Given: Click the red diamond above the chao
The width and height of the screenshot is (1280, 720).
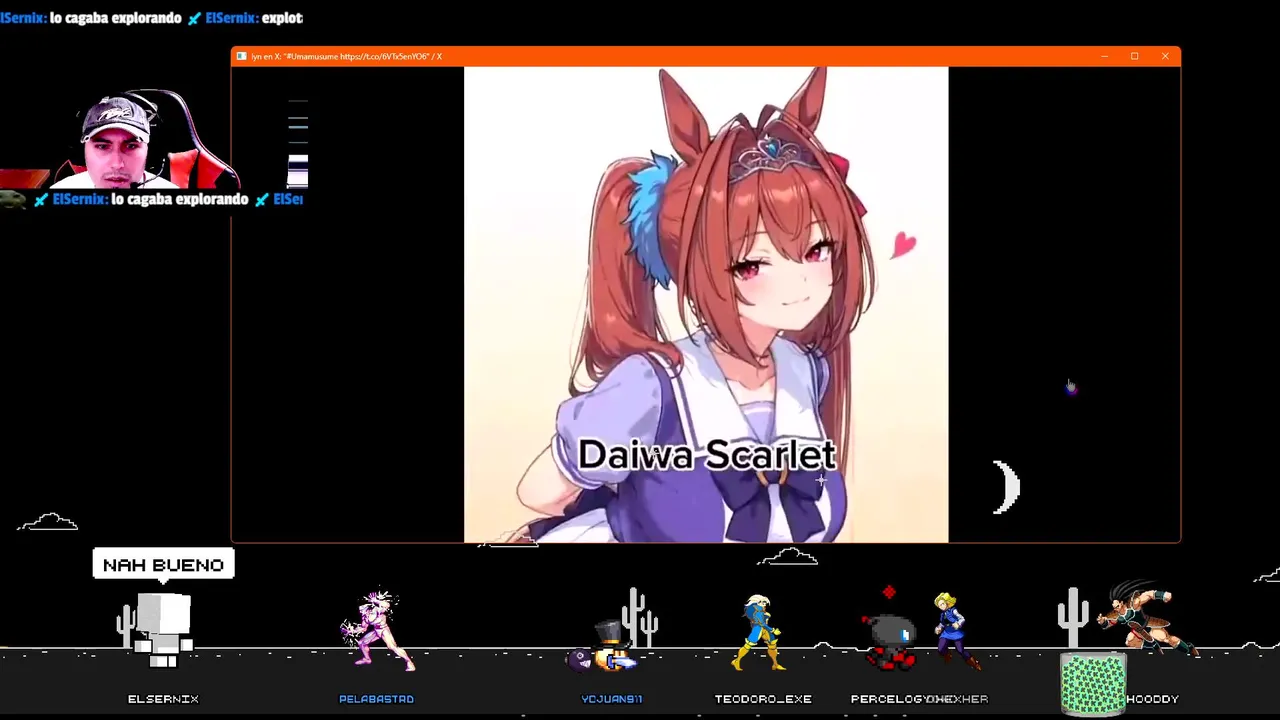Looking at the screenshot, I should 889,593.
